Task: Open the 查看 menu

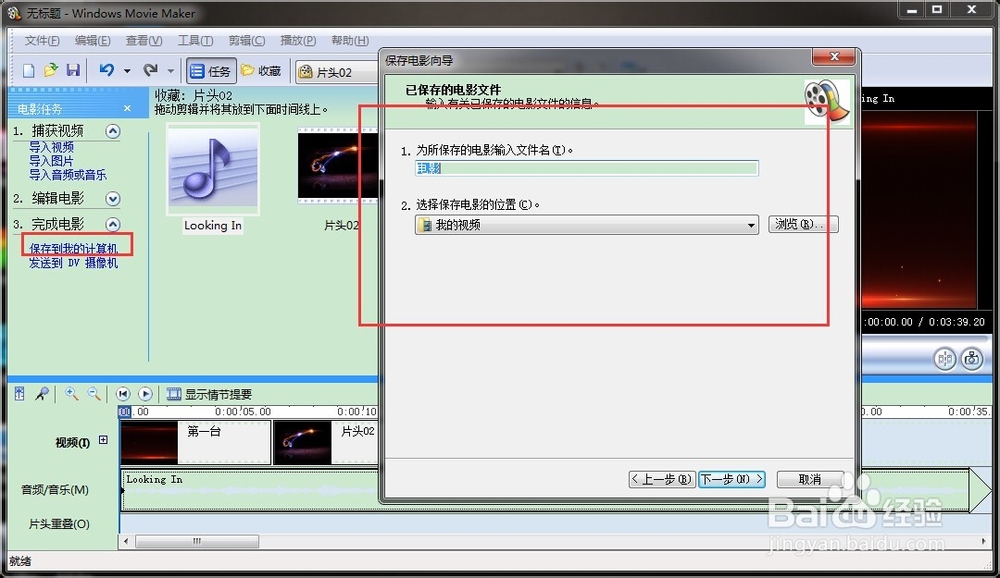Action: [143, 41]
